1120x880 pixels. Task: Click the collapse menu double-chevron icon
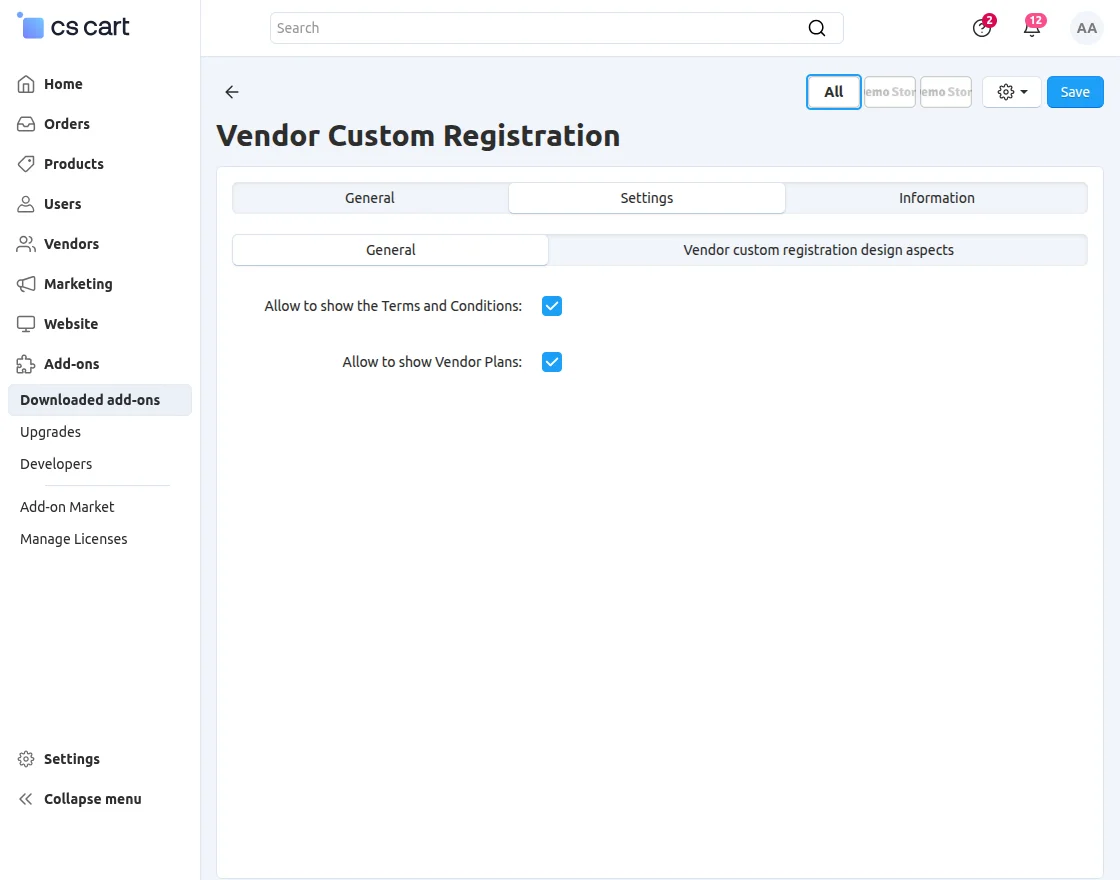26,799
